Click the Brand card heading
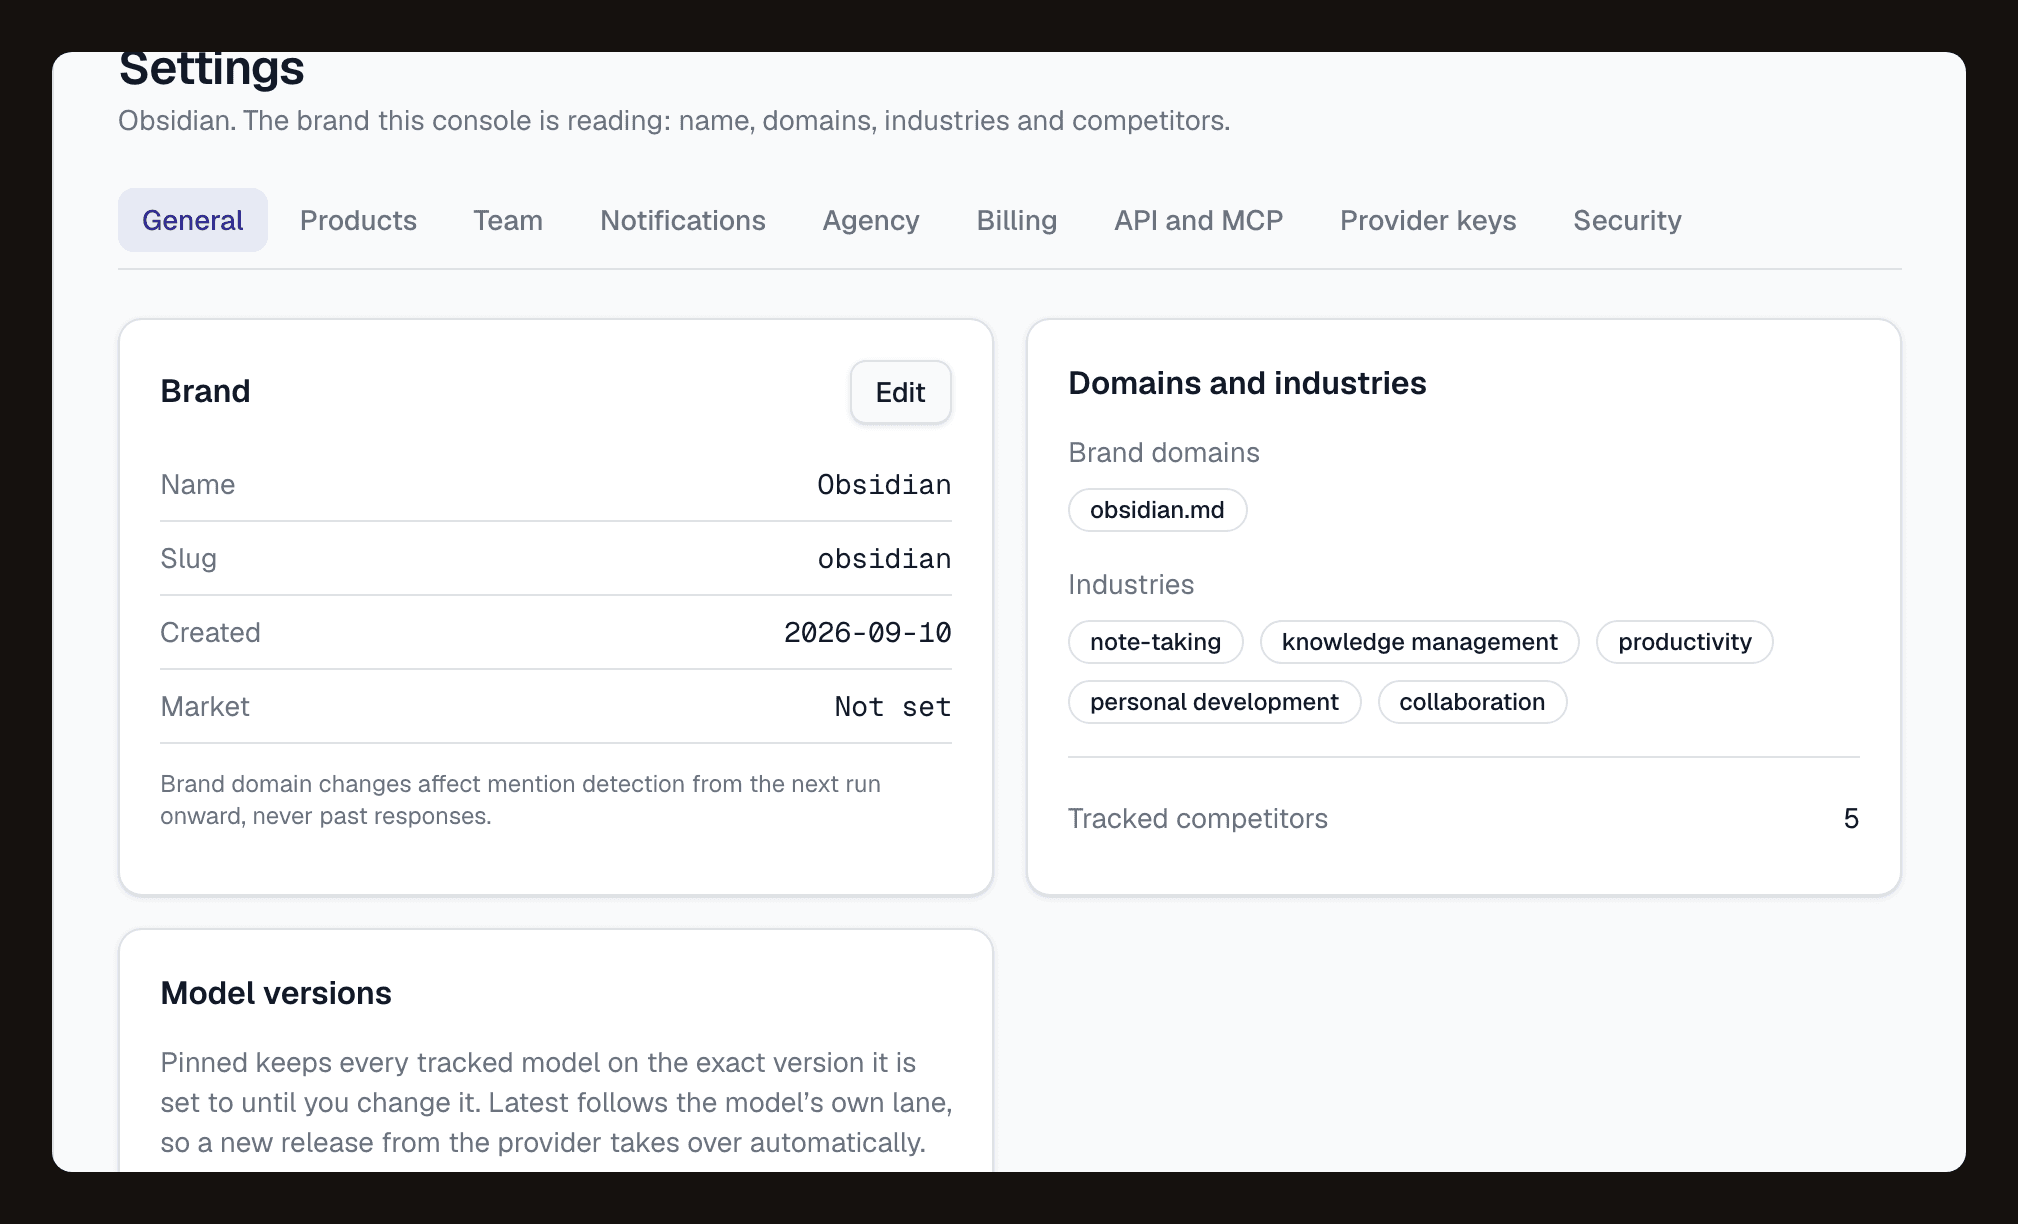2018x1224 pixels. point(205,391)
